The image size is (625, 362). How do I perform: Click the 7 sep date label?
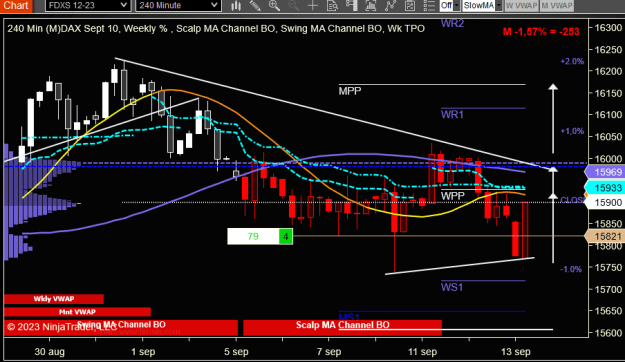pyautogui.click(x=329, y=352)
